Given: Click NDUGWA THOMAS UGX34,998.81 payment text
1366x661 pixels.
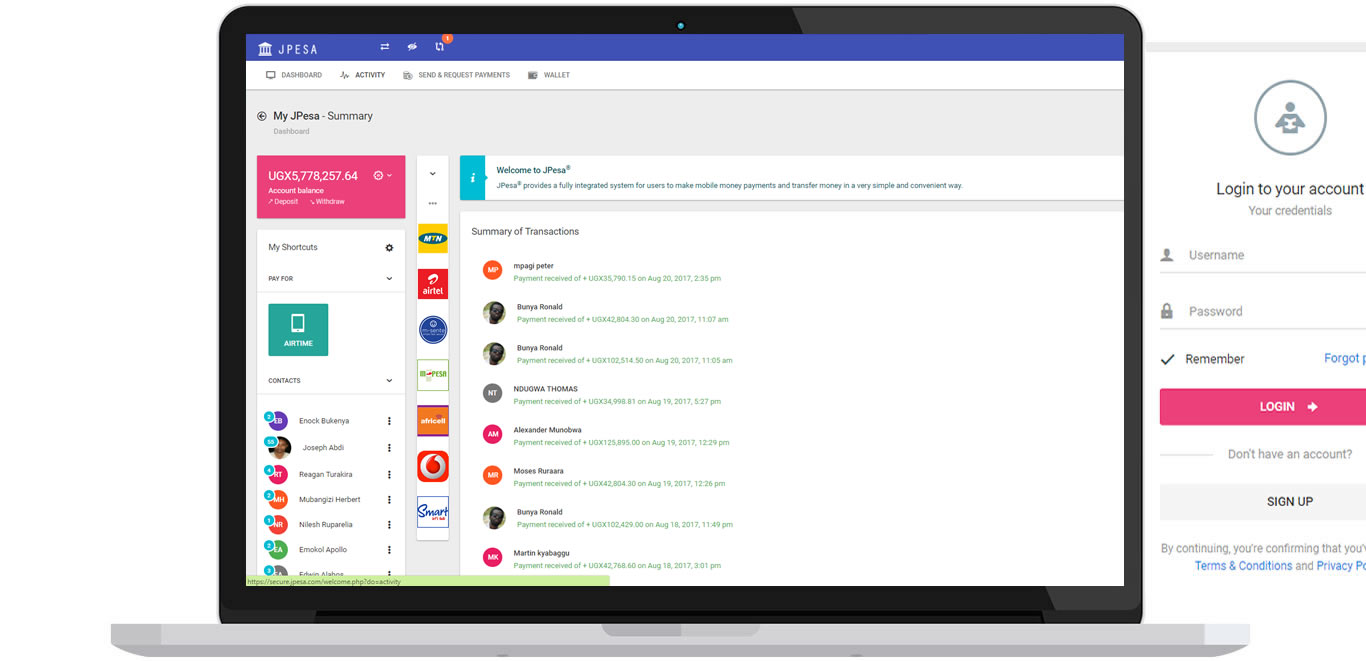Looking at the screenshot, I should [617, 402].
